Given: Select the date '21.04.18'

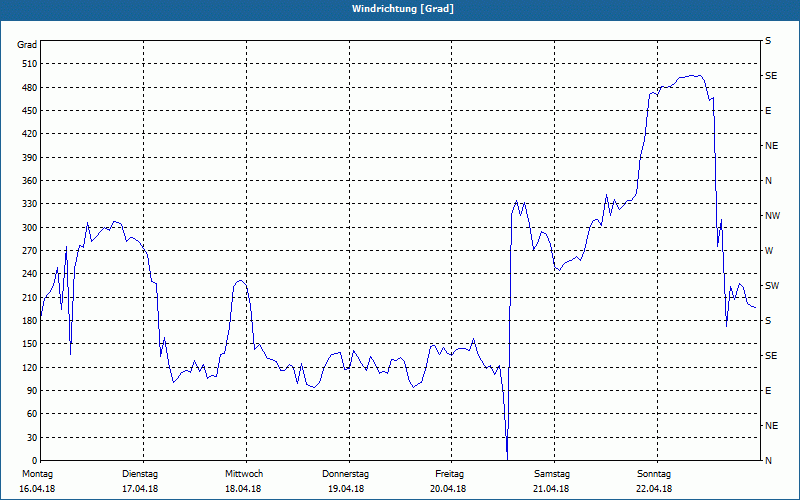Looking at the screenshot, I should pos(551,489).
